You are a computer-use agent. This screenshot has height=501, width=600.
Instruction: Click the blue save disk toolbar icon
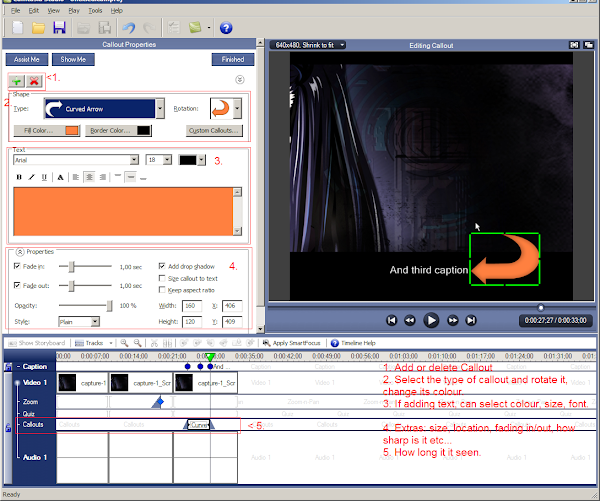click(59, 27)
